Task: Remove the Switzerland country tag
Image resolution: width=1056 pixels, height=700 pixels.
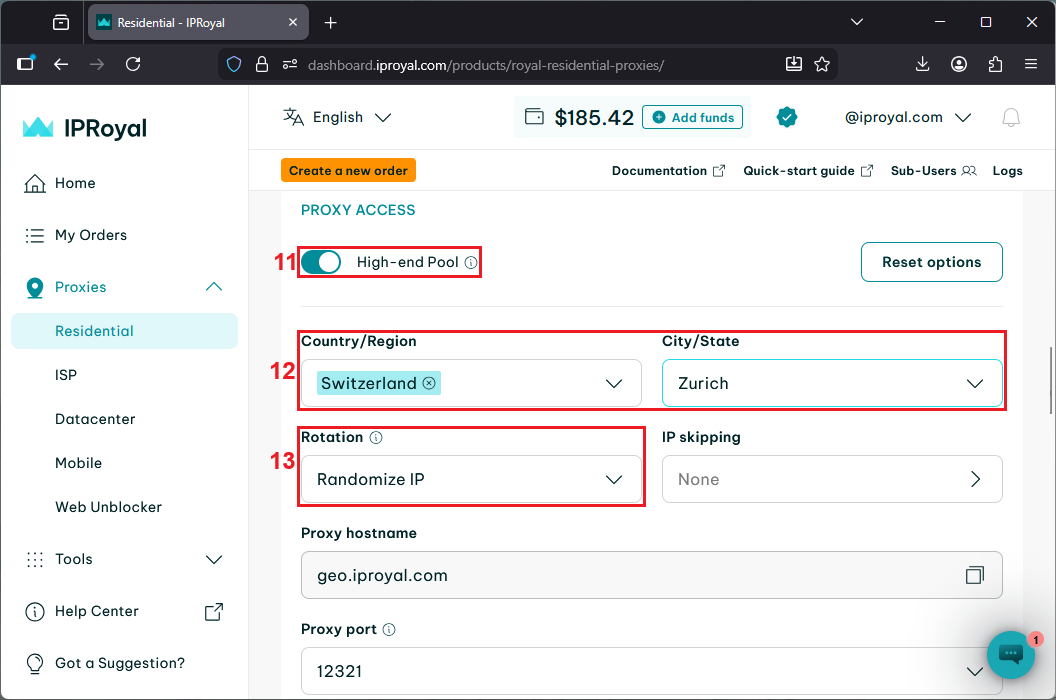Action: pos(429,383)
